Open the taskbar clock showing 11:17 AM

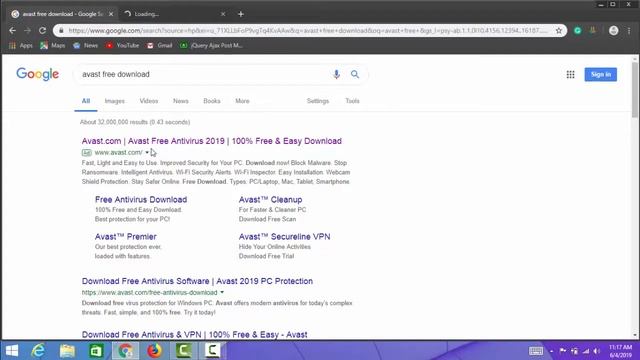coord(620,351)
